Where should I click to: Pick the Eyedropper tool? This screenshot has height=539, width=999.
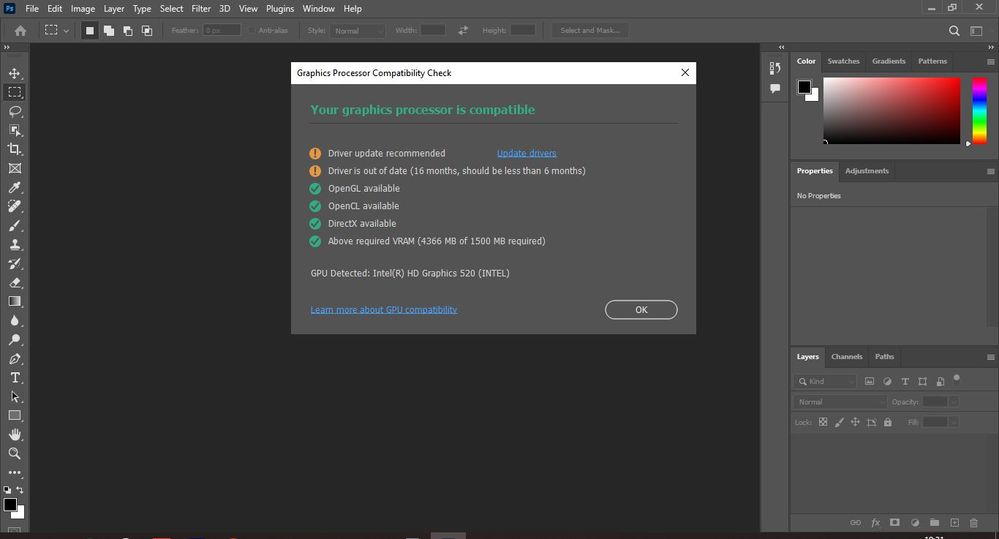pos(15,187)
